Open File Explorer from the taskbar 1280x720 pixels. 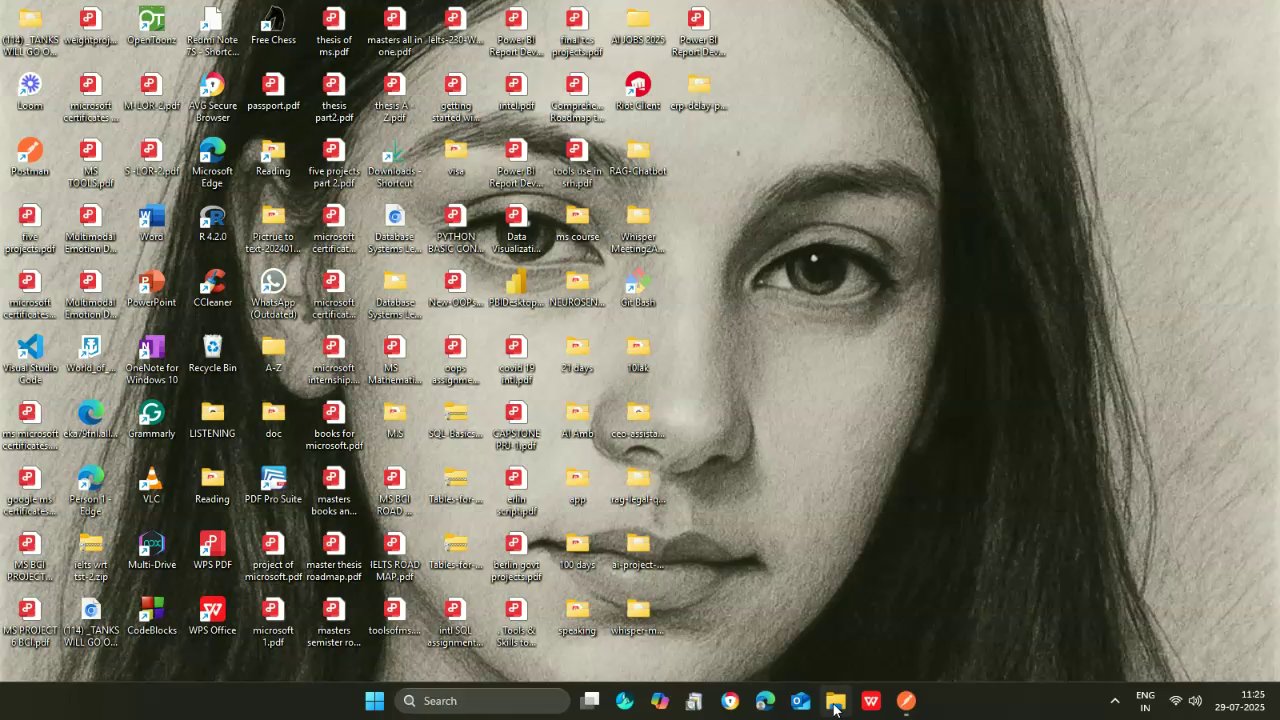click(836, 701)
